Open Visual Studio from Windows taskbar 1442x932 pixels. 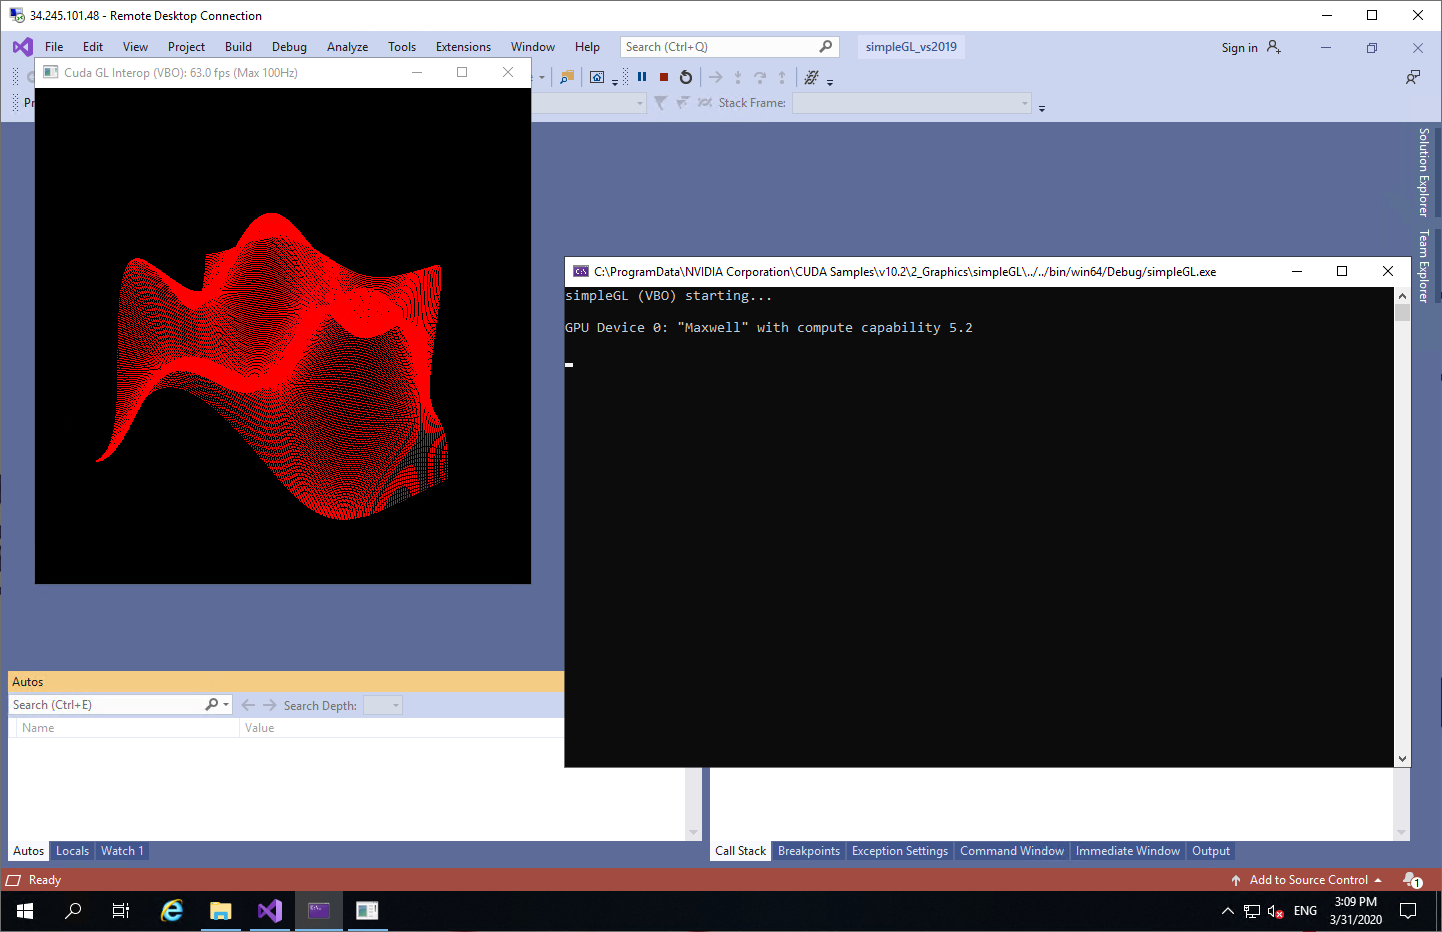(270, 911)
